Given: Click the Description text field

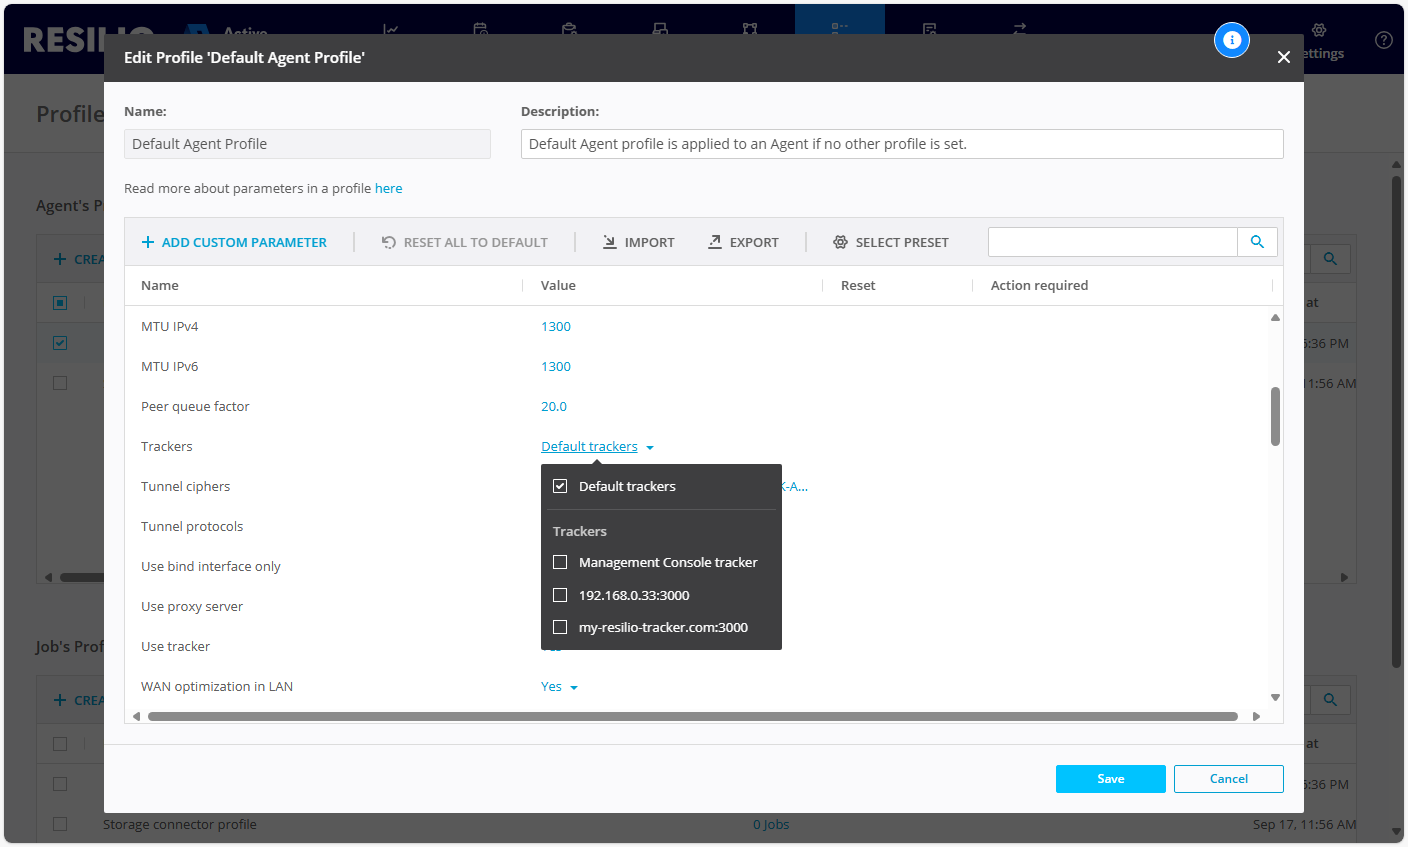Looking at the screenshot, I should (x=901, y=144).
